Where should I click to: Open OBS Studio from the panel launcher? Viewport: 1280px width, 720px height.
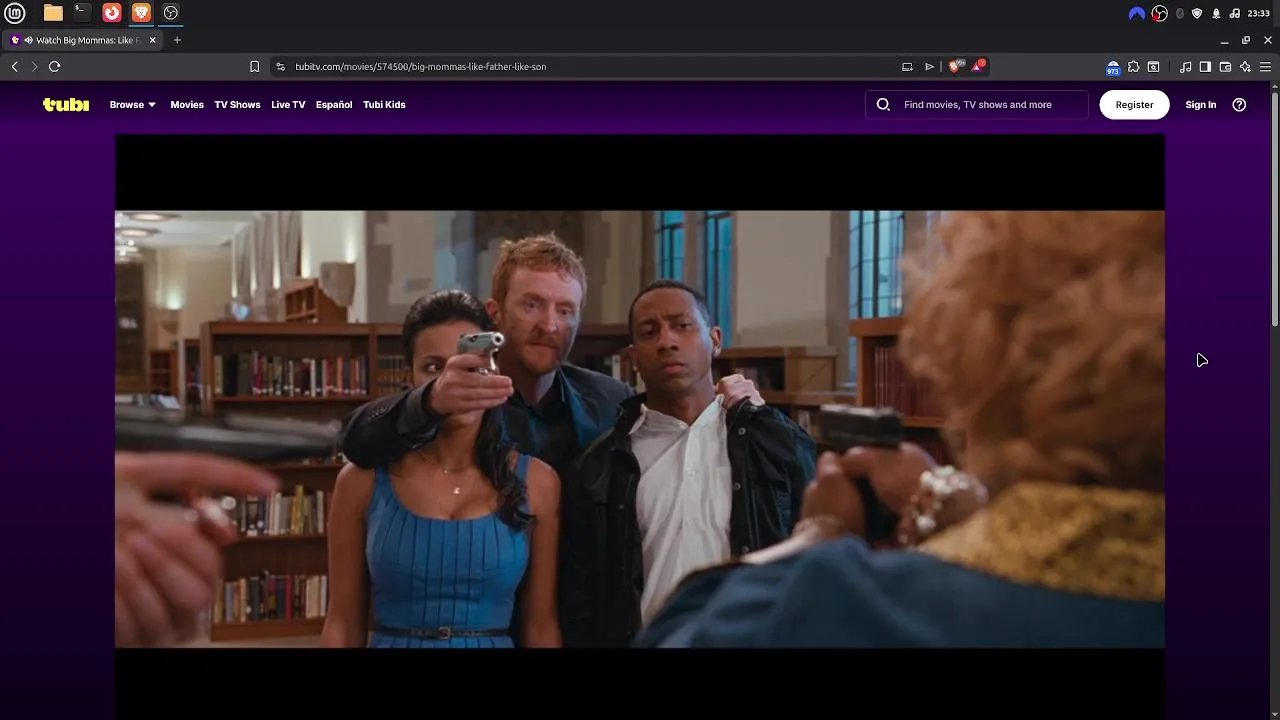(171, 13)
